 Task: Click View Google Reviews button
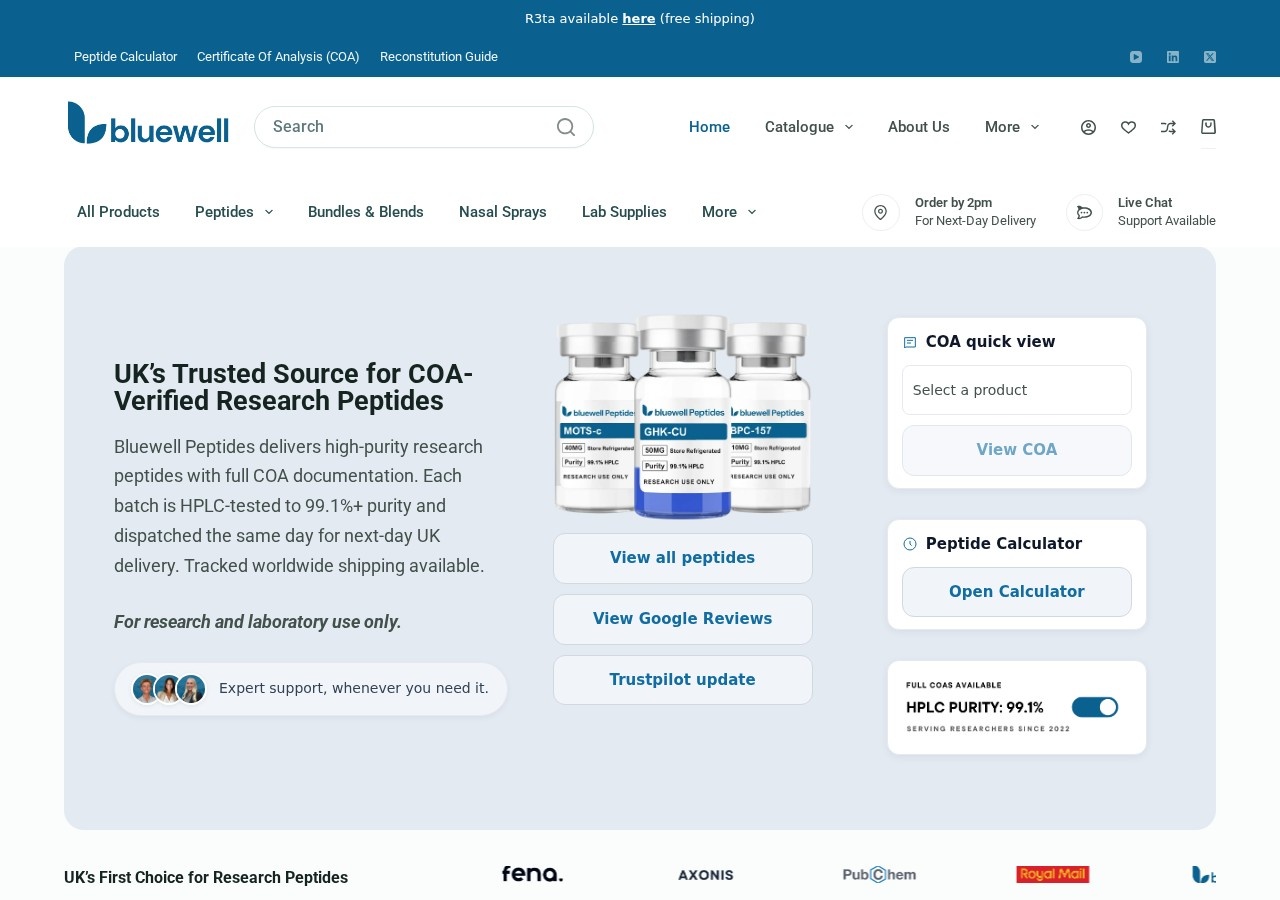pos(683,619)
